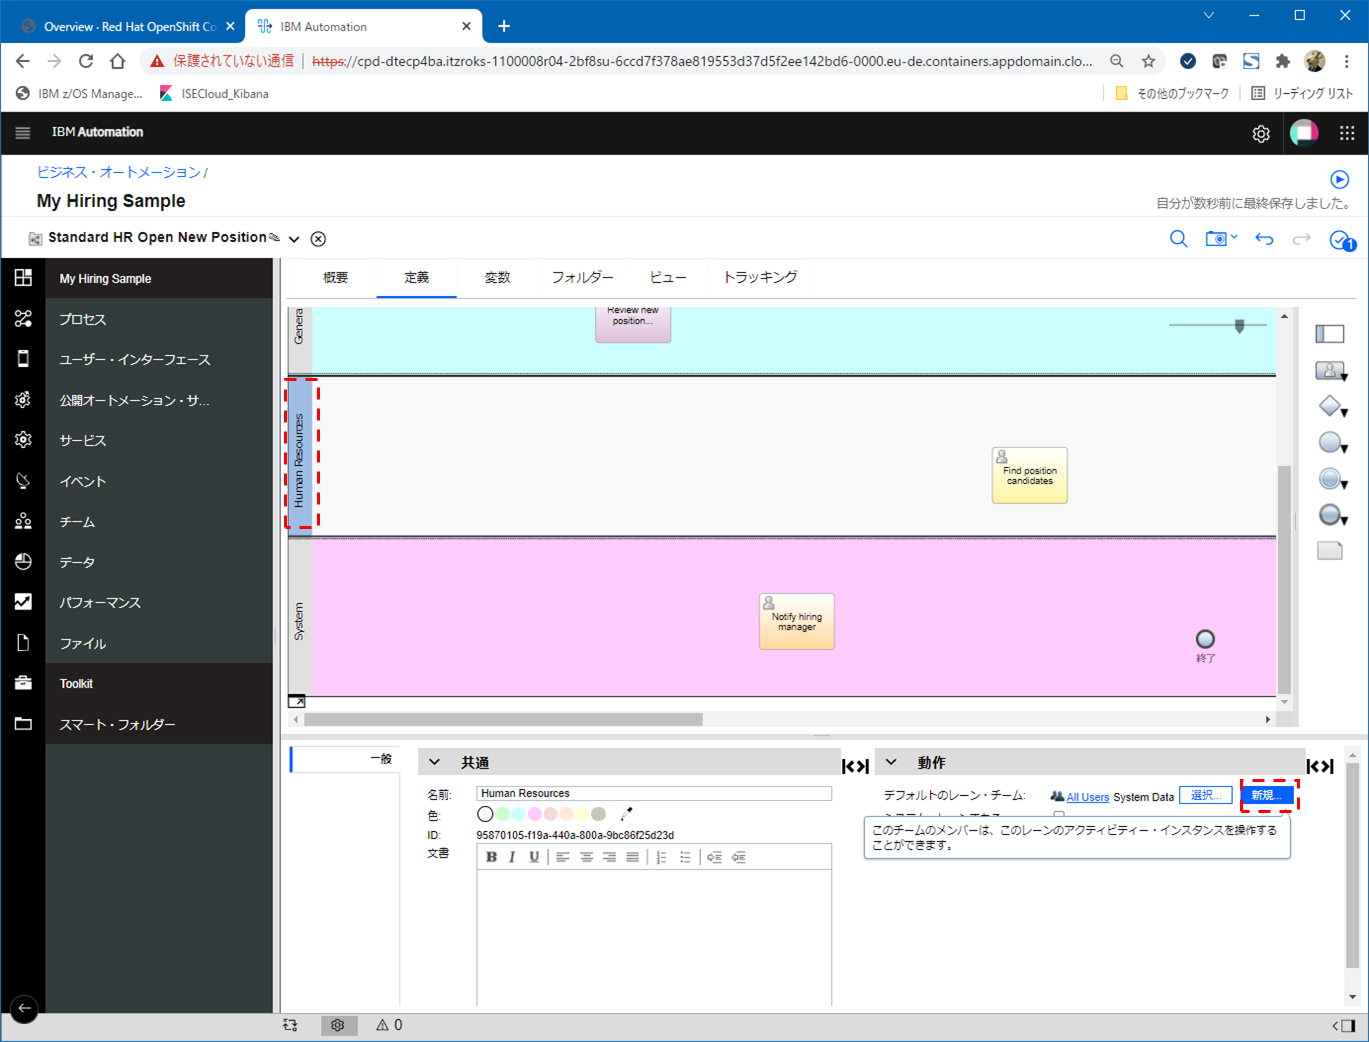Insert a numbered list in documentation editor
Viewport: 1369px width, 1042px height.
coord(662,857)
